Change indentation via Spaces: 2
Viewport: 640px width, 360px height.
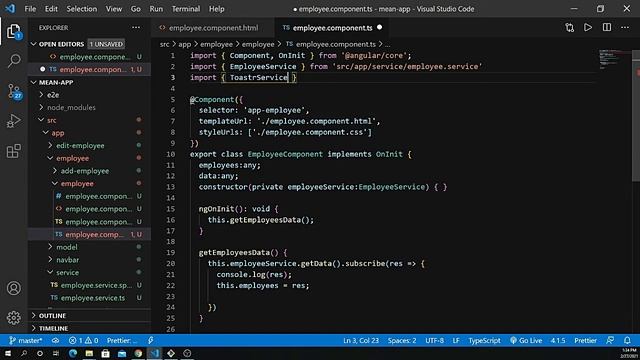click(402, 340)
